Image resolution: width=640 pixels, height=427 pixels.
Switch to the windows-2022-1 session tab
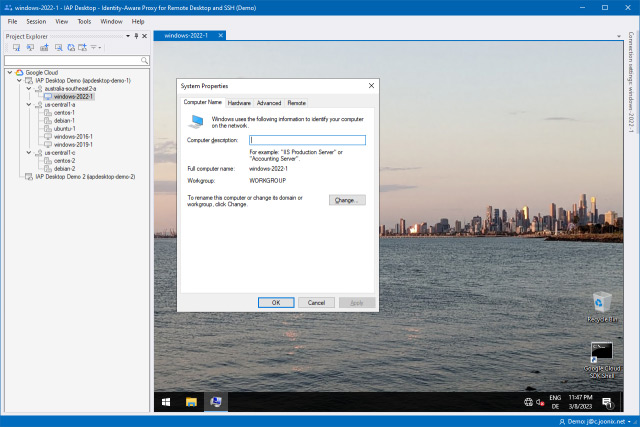click(186, 36)
